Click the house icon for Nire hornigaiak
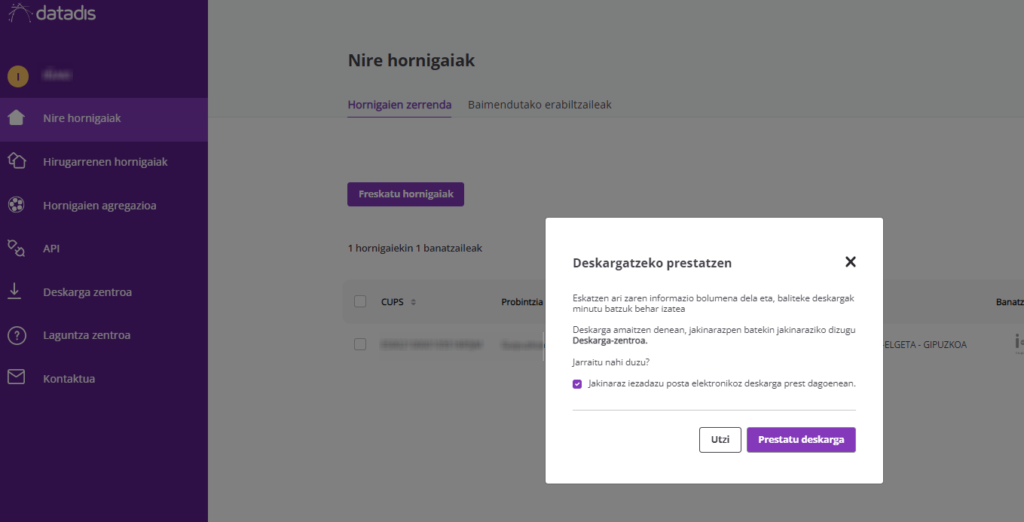 click(16, 118)
